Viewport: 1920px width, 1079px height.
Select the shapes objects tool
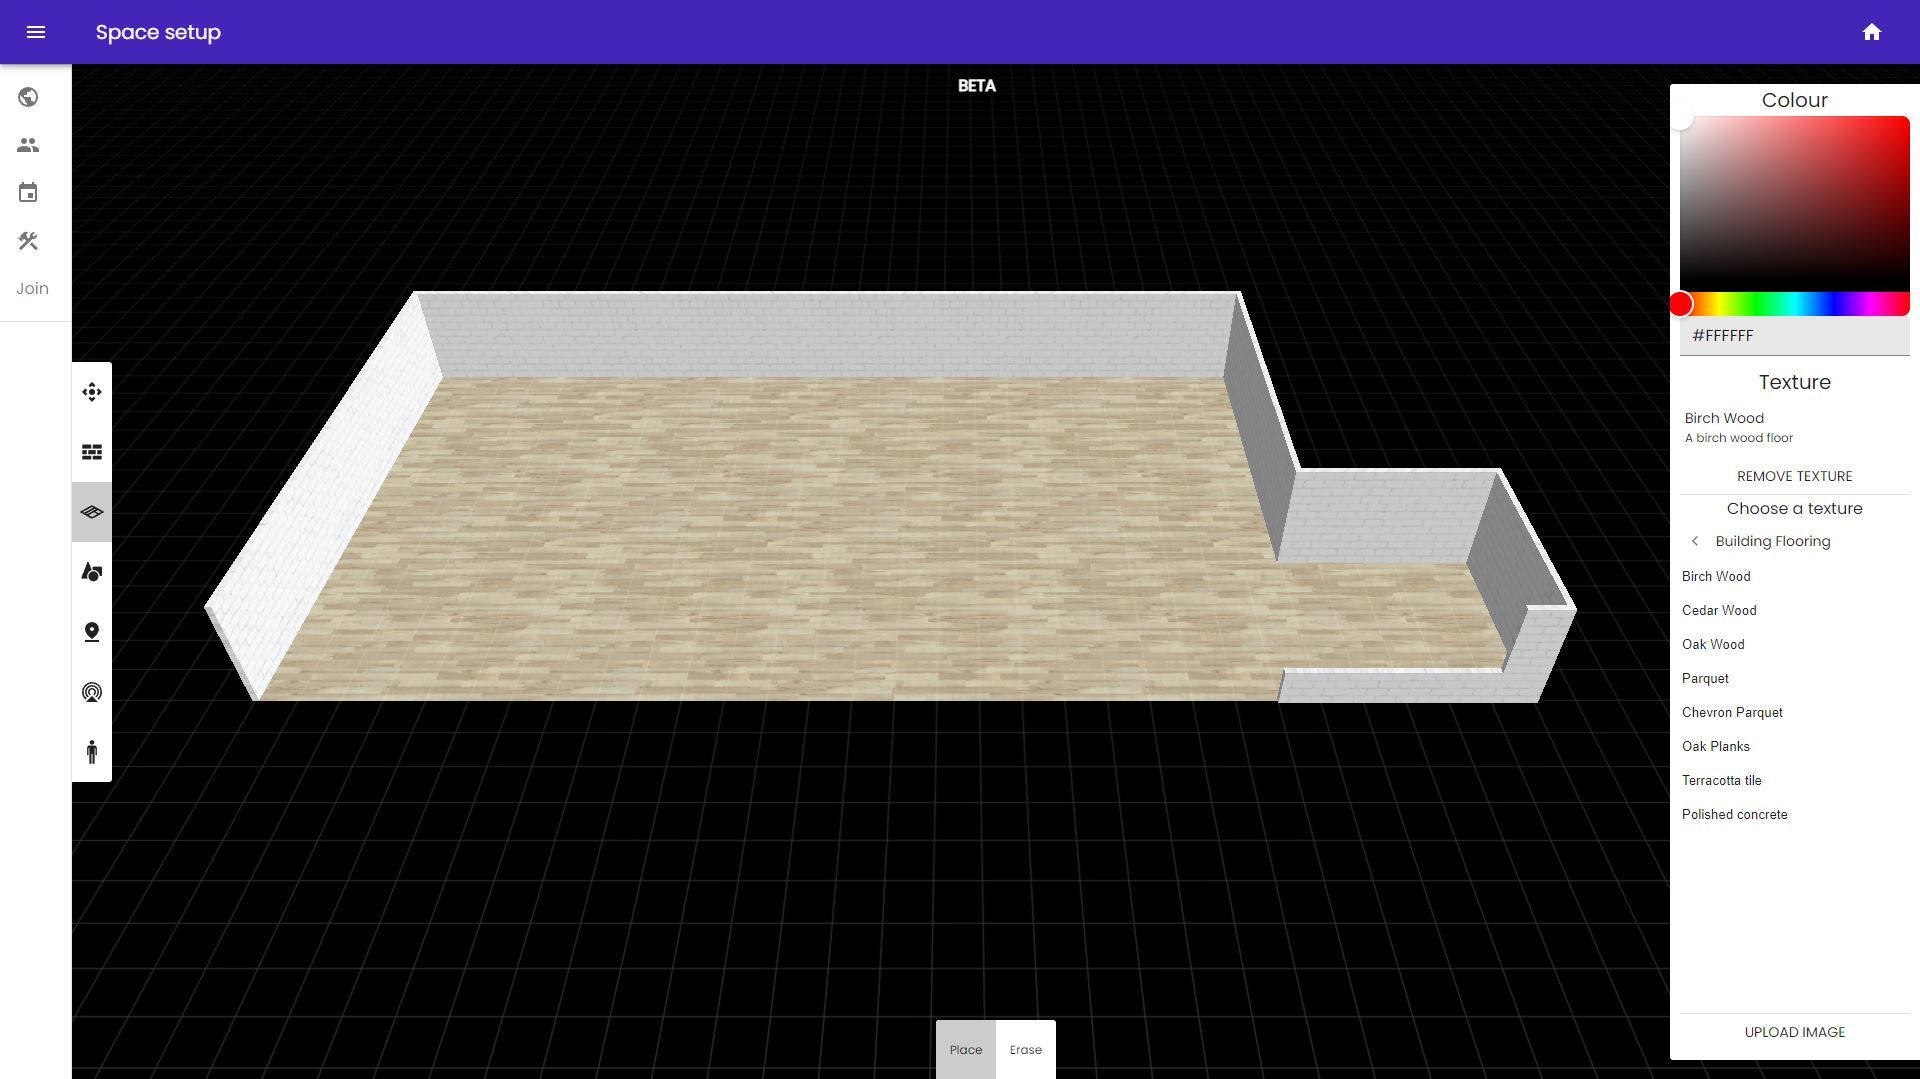(x=92, y=572)
